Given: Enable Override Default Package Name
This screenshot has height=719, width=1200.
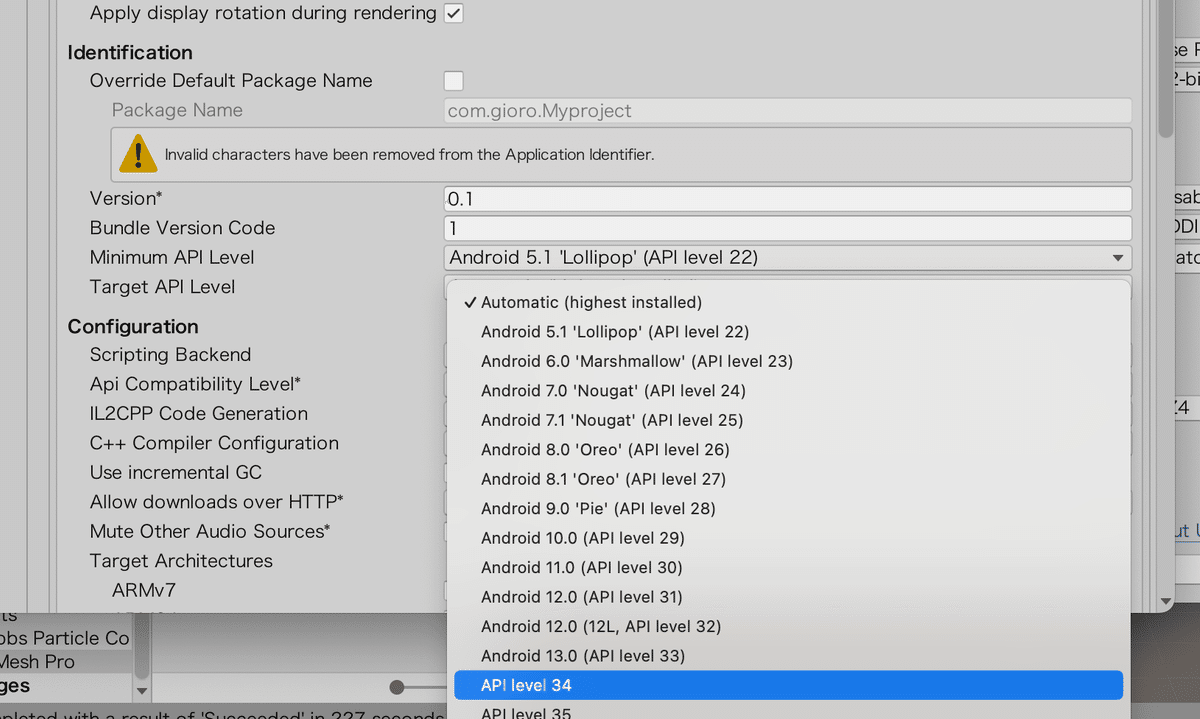Looking at the screenshot, I should pos(453,81).
